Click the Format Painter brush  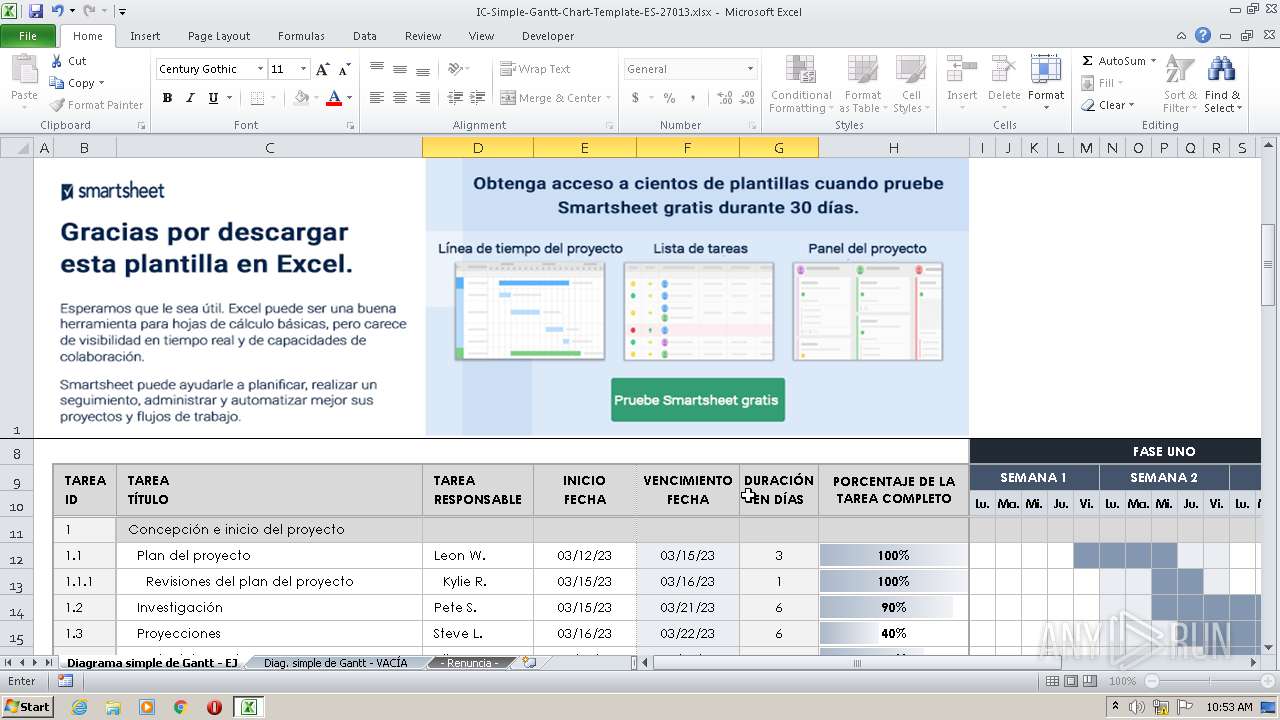pos(58,105)
